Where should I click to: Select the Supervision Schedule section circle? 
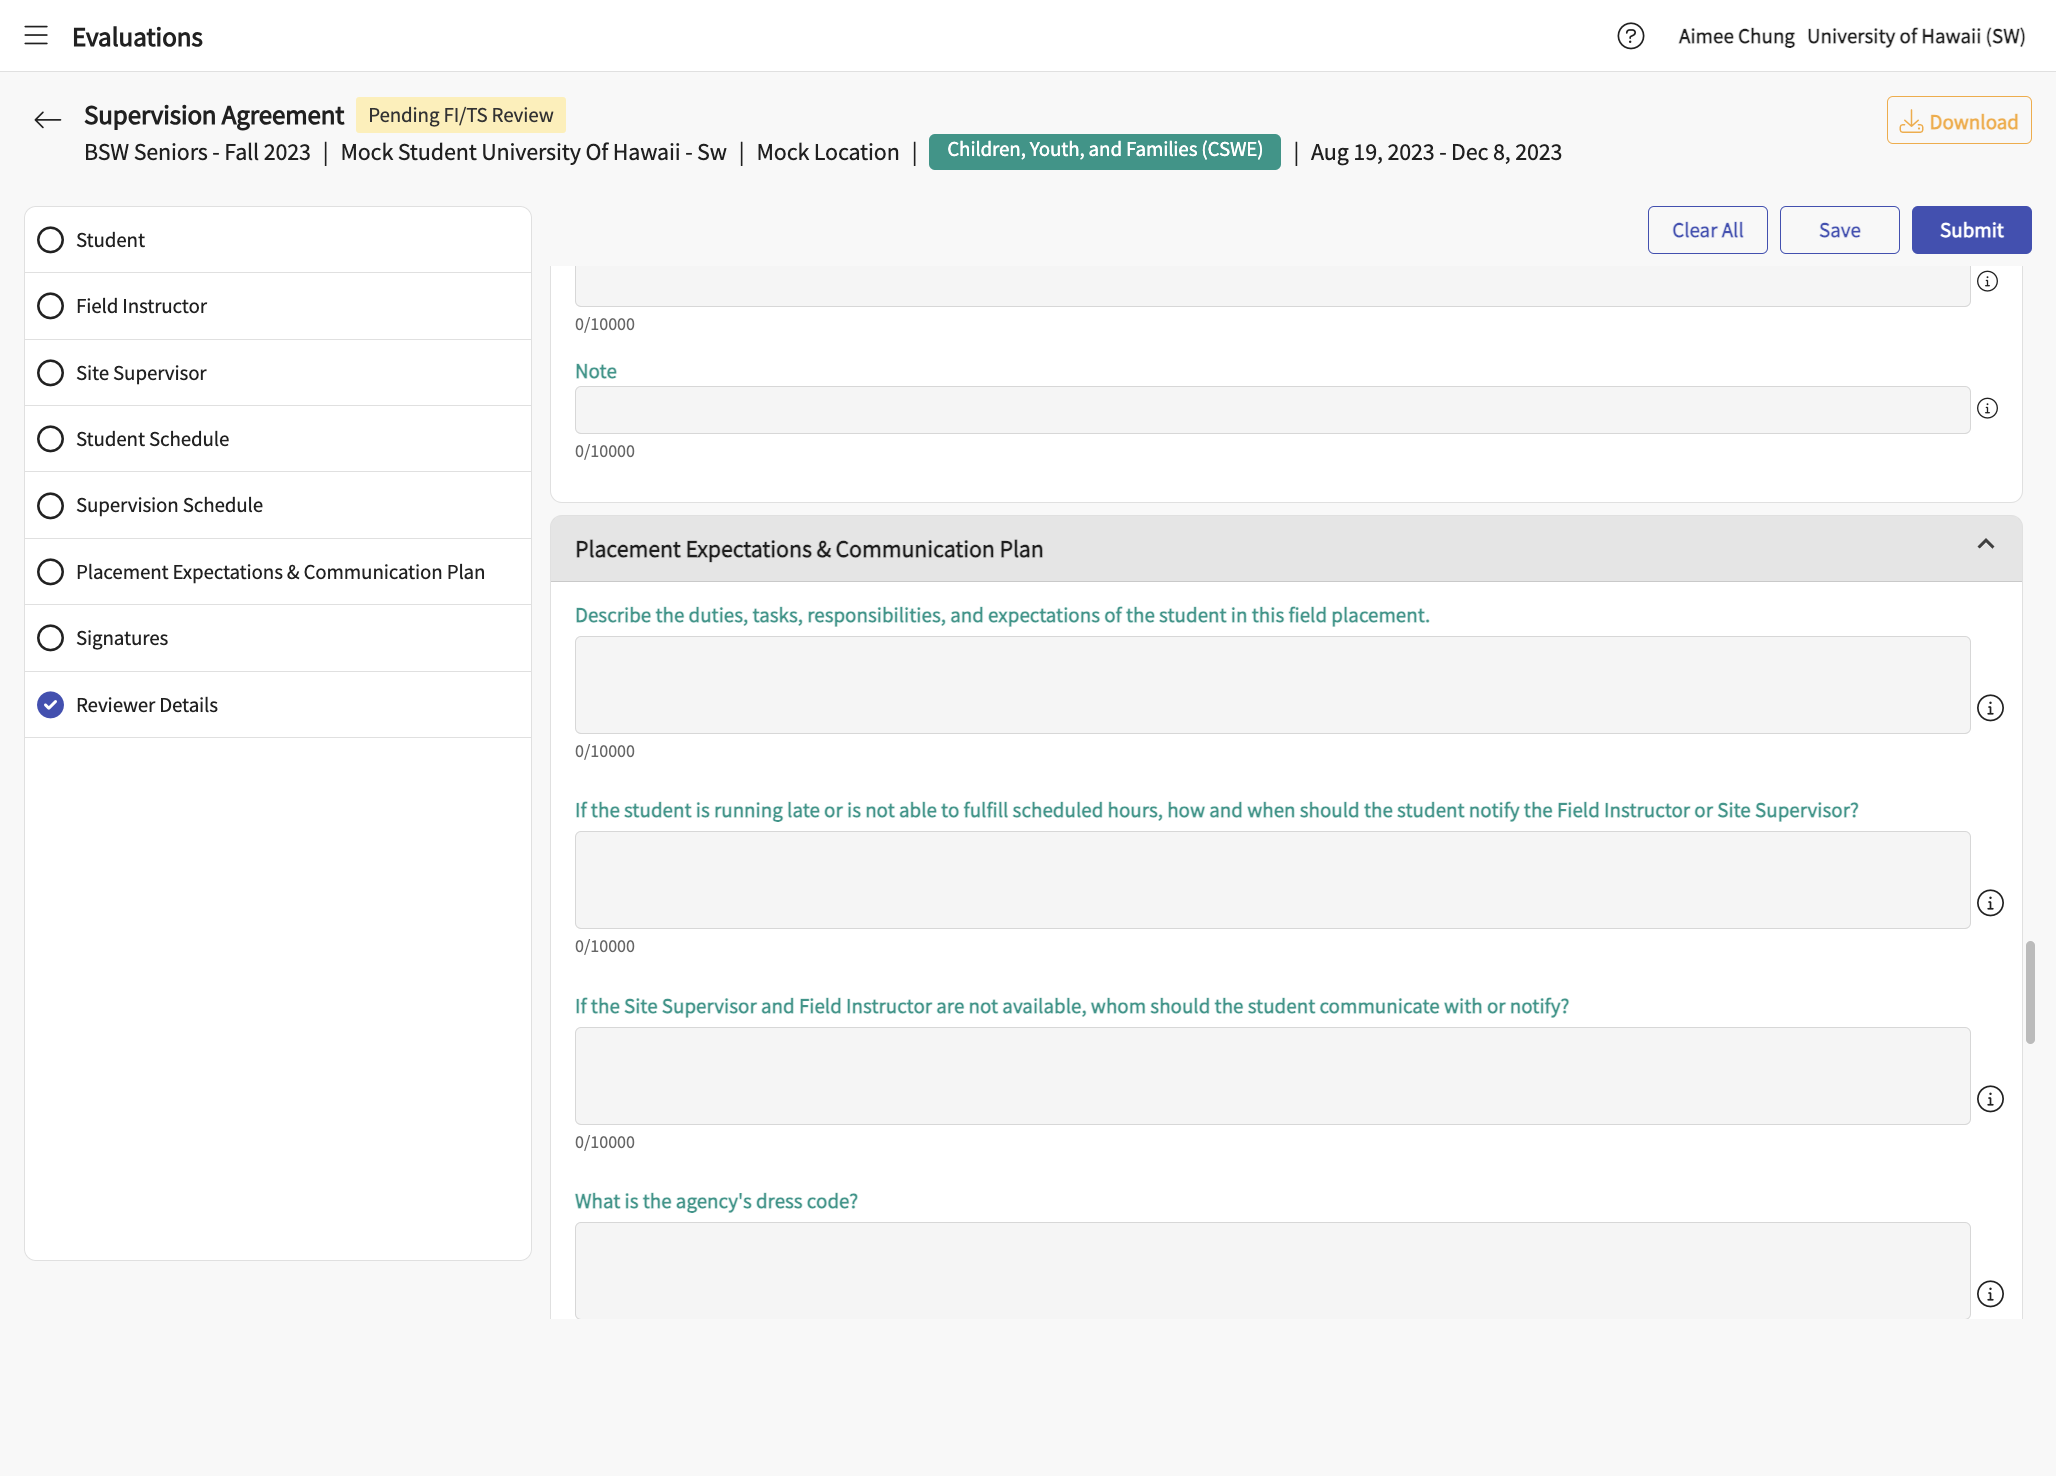(50, 505)
